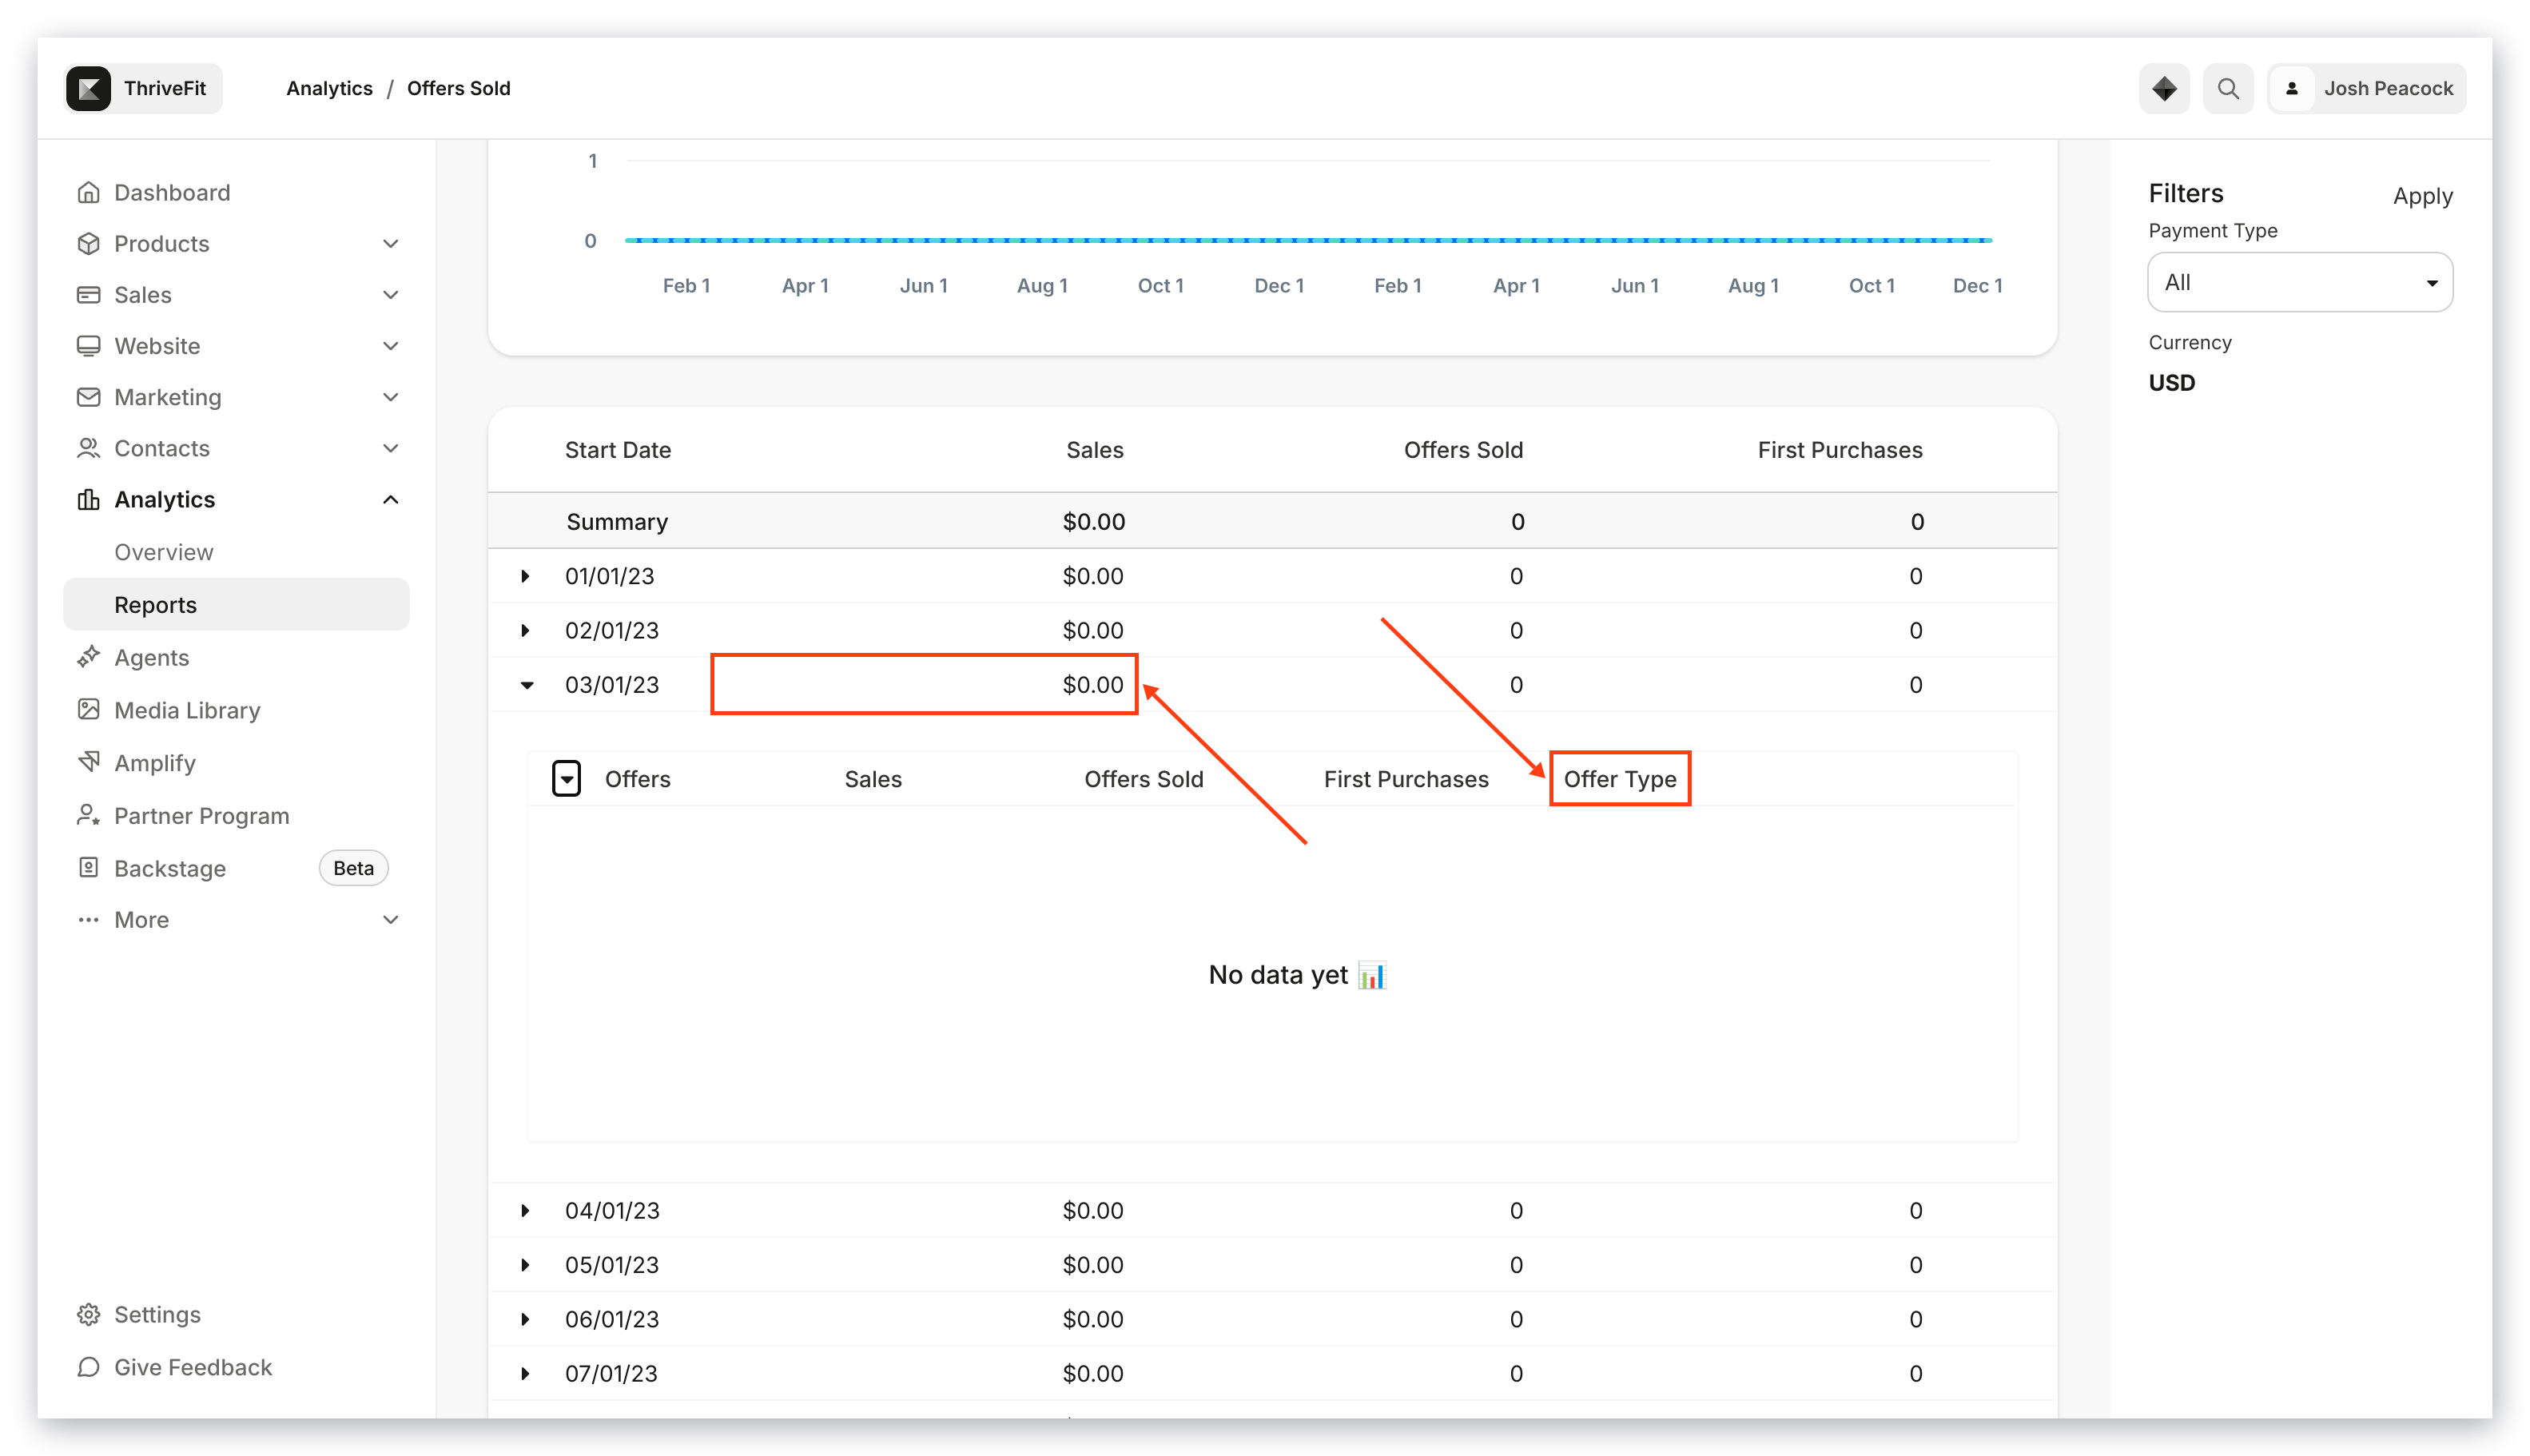2530x1456 pixels.
Task: Click the Offer Type column header
Action: coord(1619,779)
